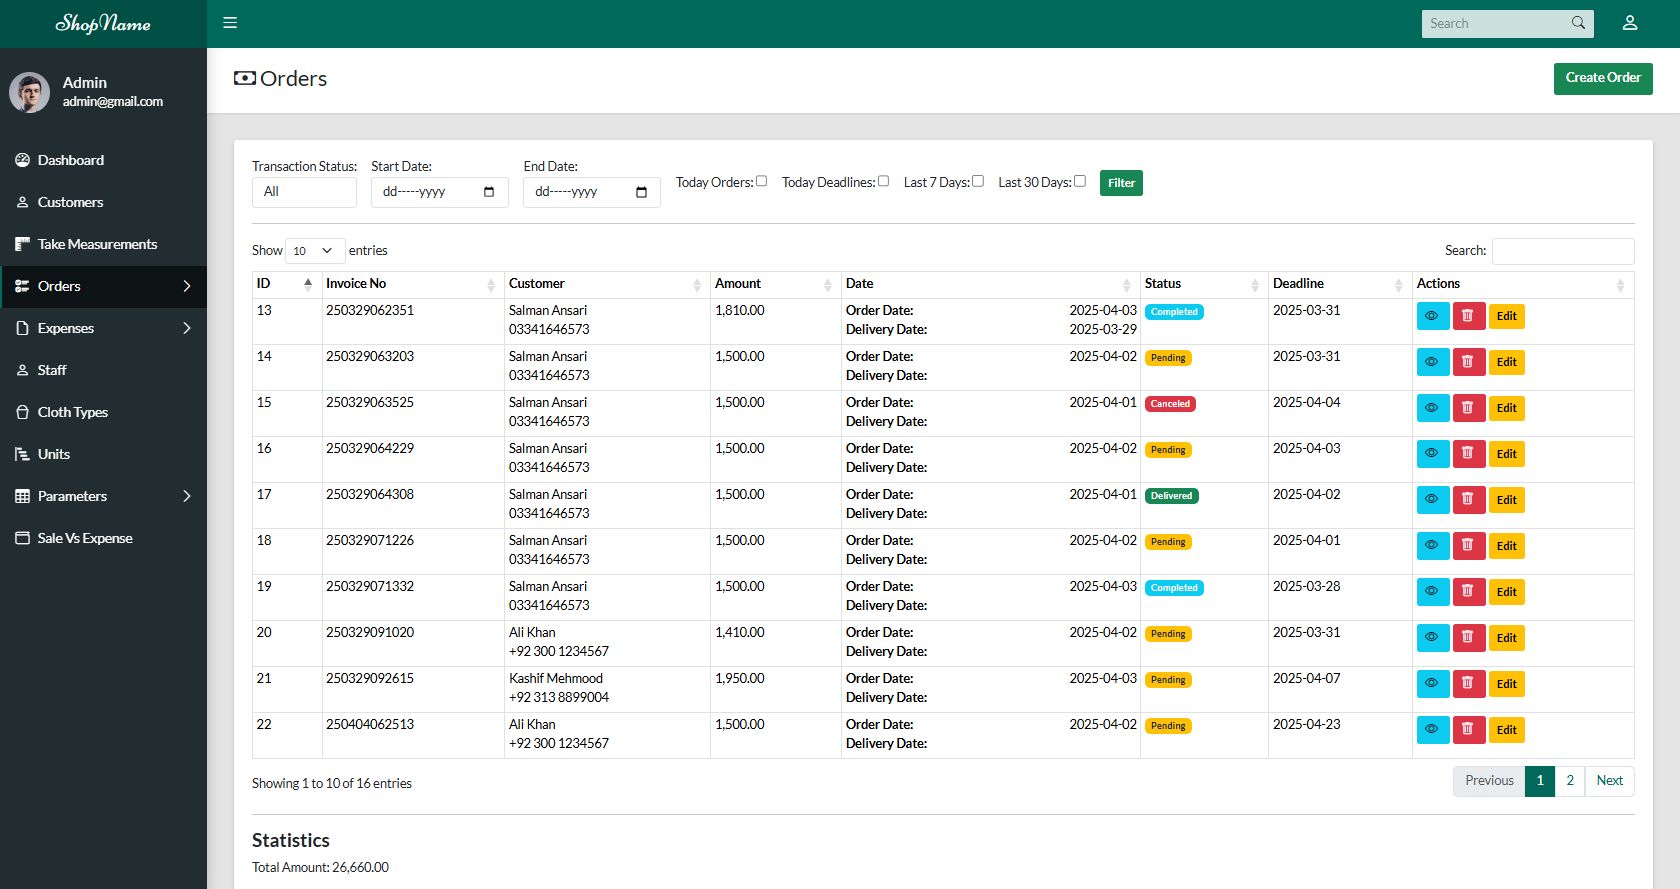The width and height of the screenshot is (1680, 889).
Task: View order 21 using the eye icon
Action: tap(1432, 684)
